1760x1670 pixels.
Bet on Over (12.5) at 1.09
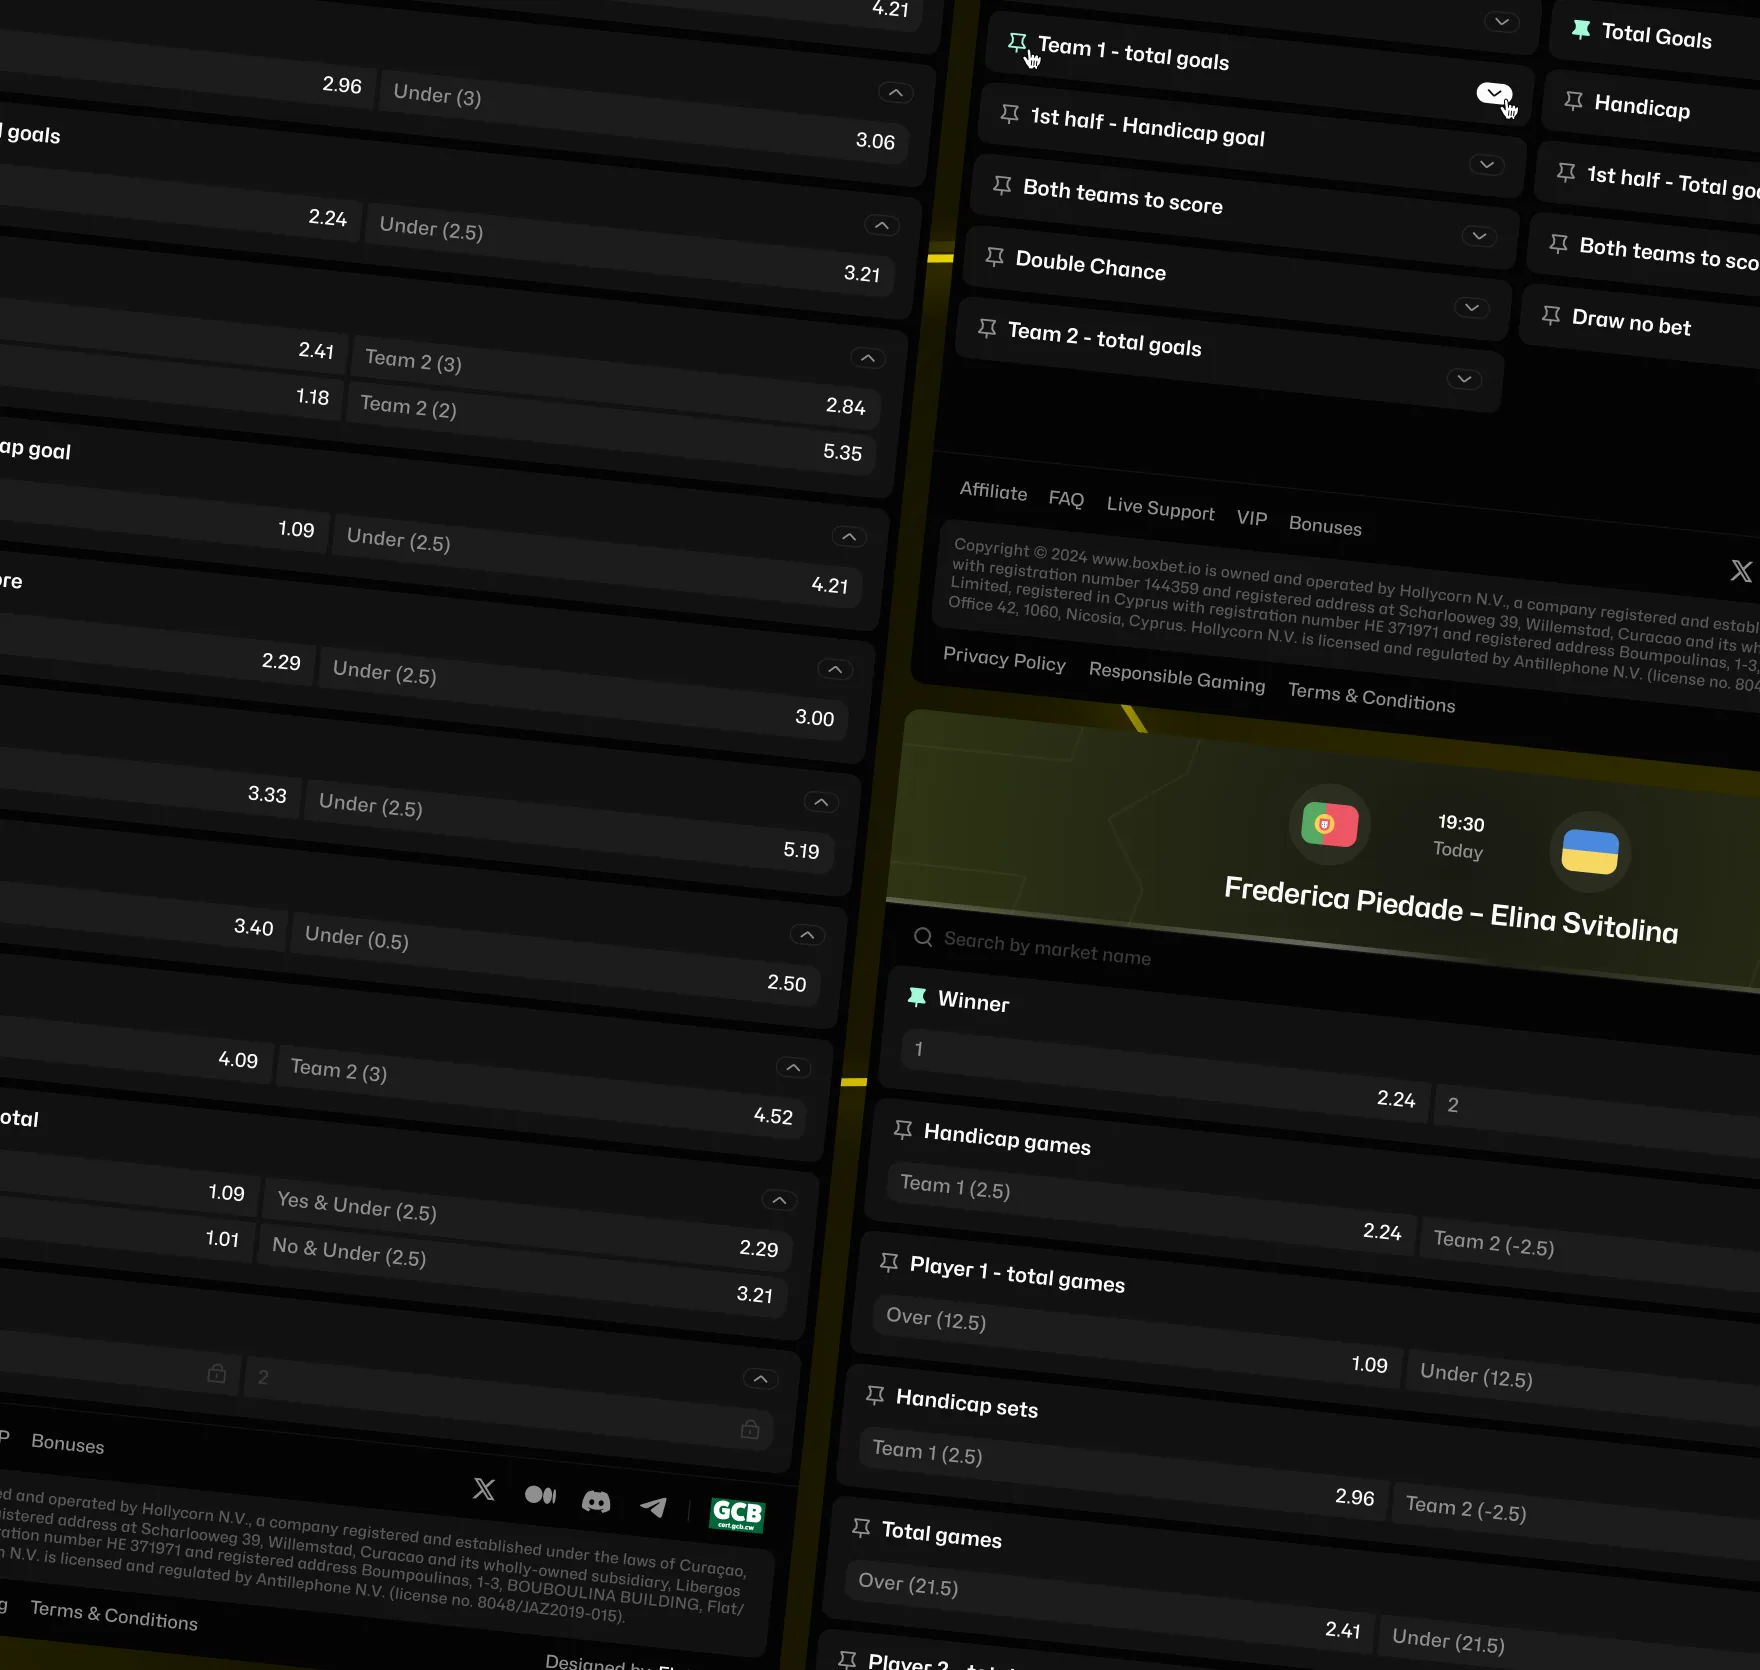point(1137,1341)
